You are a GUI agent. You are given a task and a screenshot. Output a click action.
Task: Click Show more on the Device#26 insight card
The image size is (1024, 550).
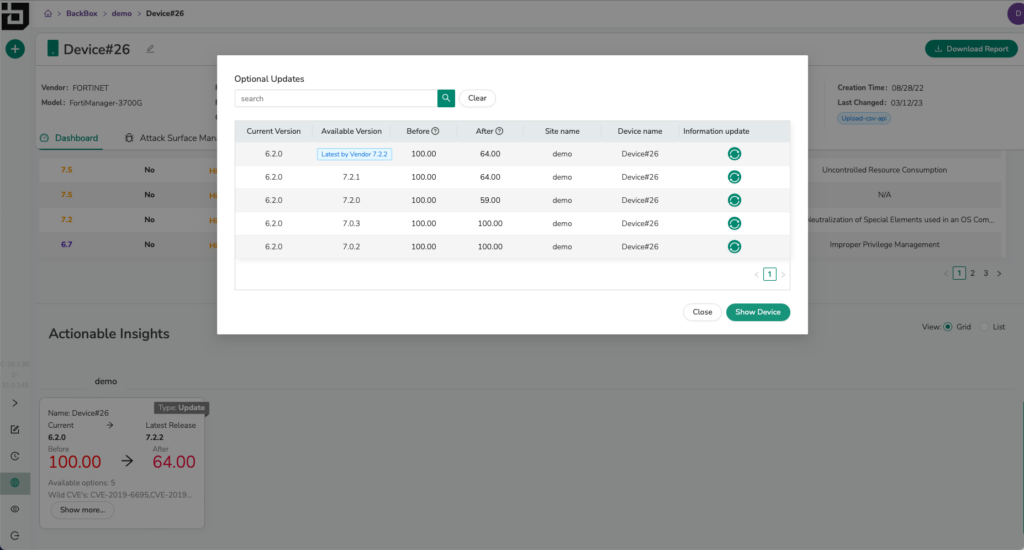coord(82,510)
